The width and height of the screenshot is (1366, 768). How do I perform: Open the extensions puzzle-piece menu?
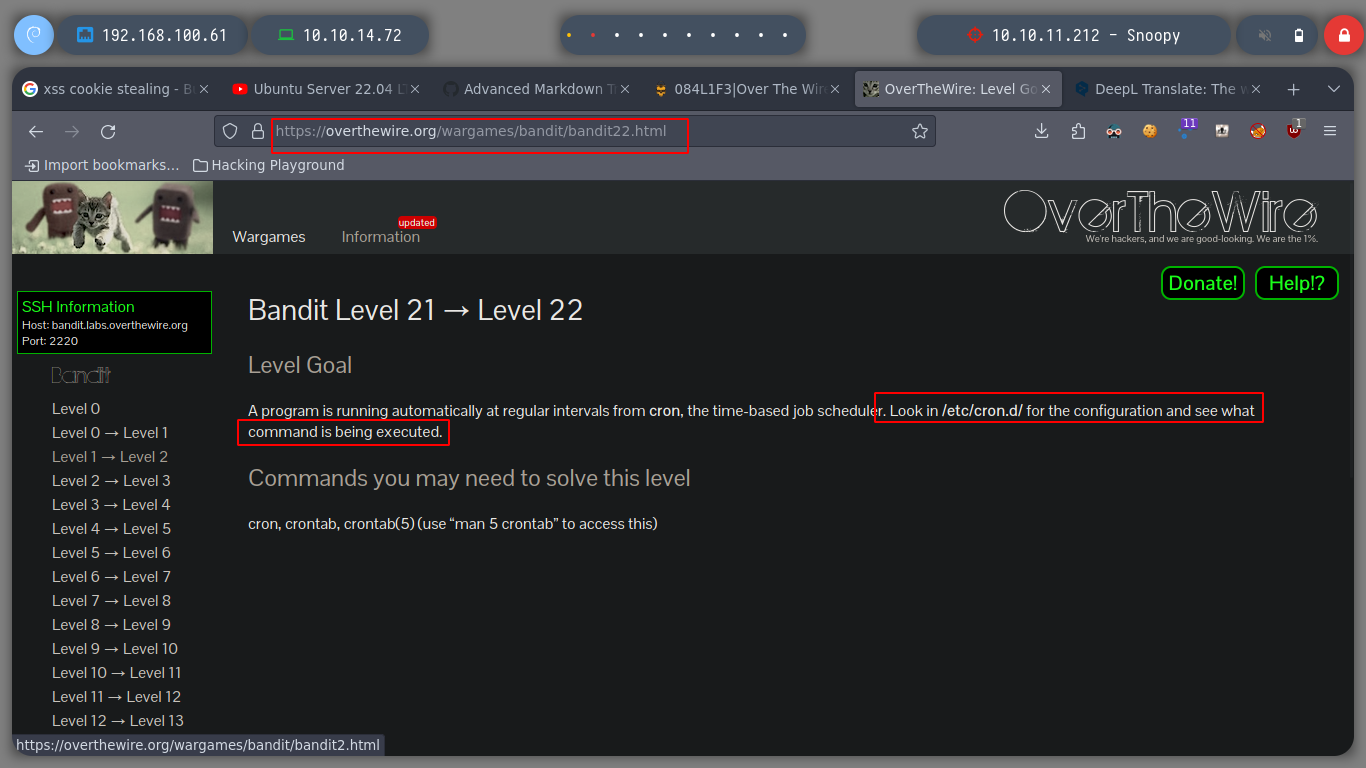(x=1078, y=131)
